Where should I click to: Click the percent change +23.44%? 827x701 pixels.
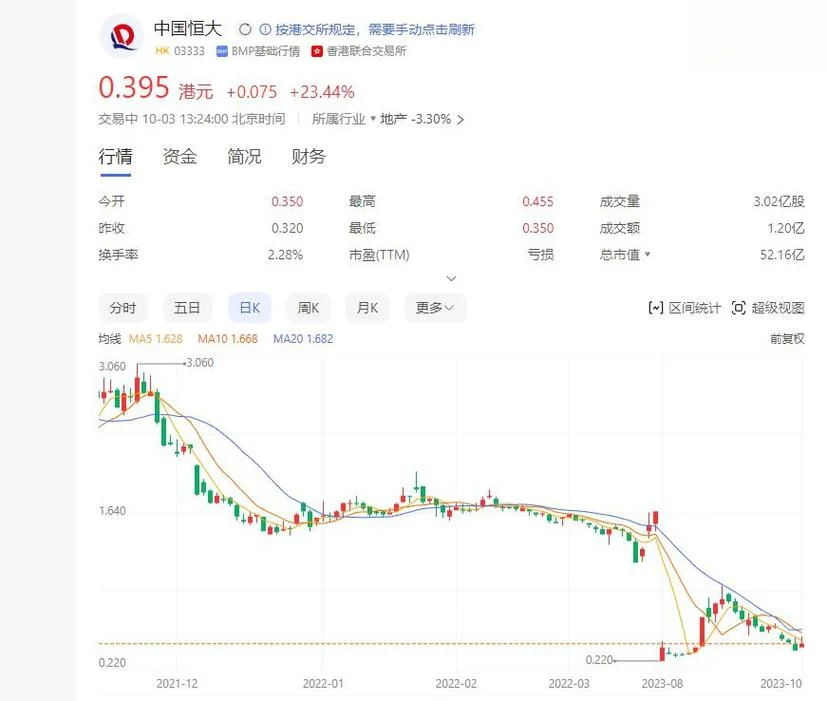(x=322, y=92)
